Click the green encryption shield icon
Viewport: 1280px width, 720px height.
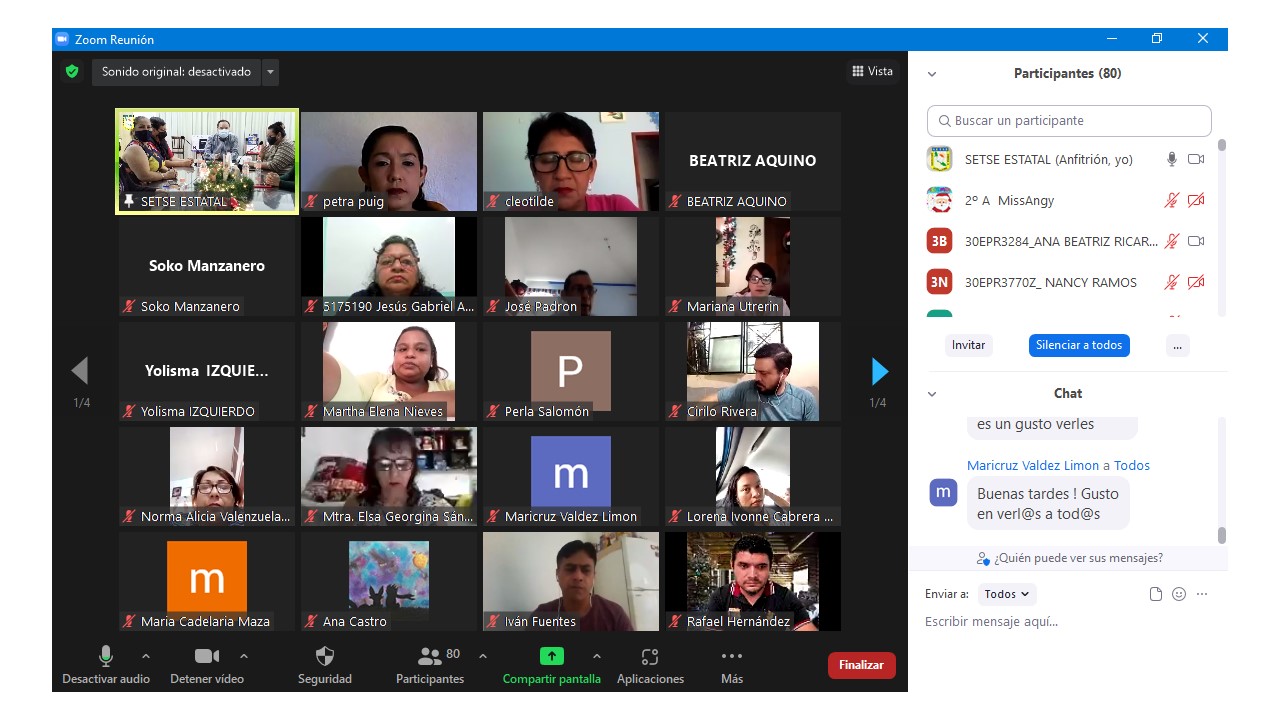tap(72, 72)
